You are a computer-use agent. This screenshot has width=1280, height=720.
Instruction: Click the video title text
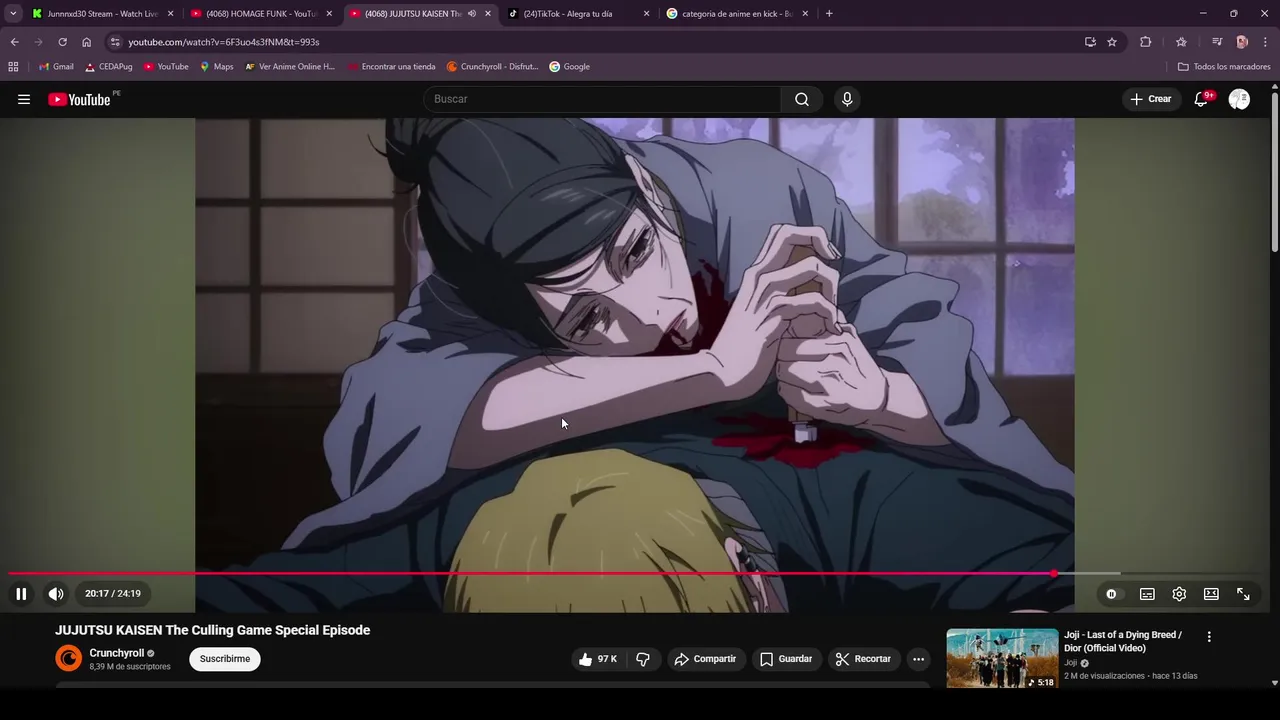212,630
